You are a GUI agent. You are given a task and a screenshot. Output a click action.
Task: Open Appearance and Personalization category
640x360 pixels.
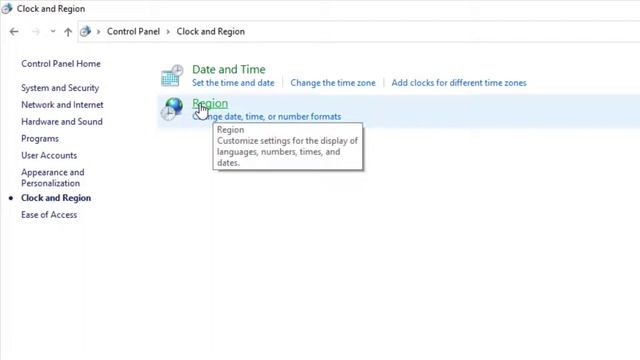(53, 178)
